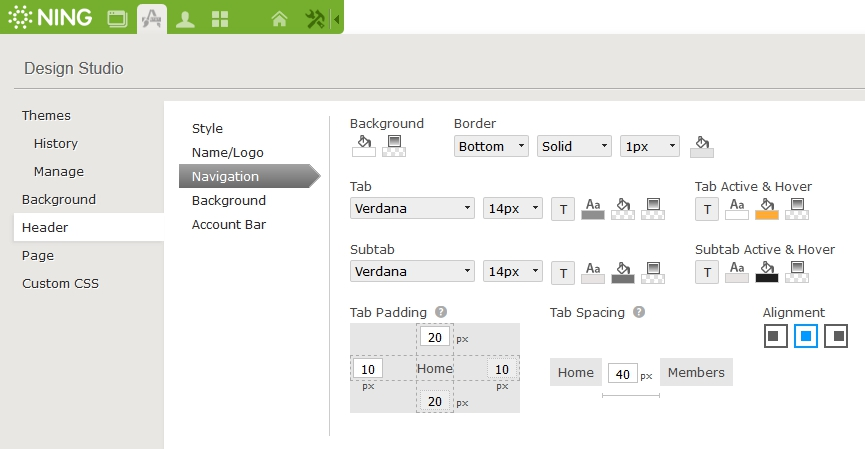Image resolution: width=865 pixels, height=449 pixels.
Task: Open the Border style dropdown showing Solid
Action: point(574,146)
